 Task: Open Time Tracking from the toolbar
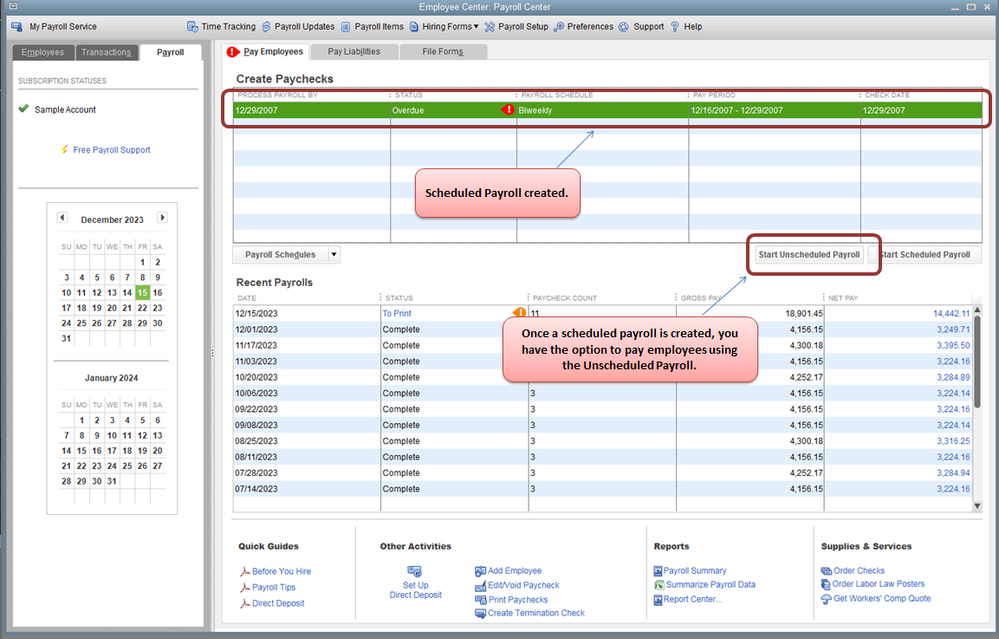coord(221,27)
